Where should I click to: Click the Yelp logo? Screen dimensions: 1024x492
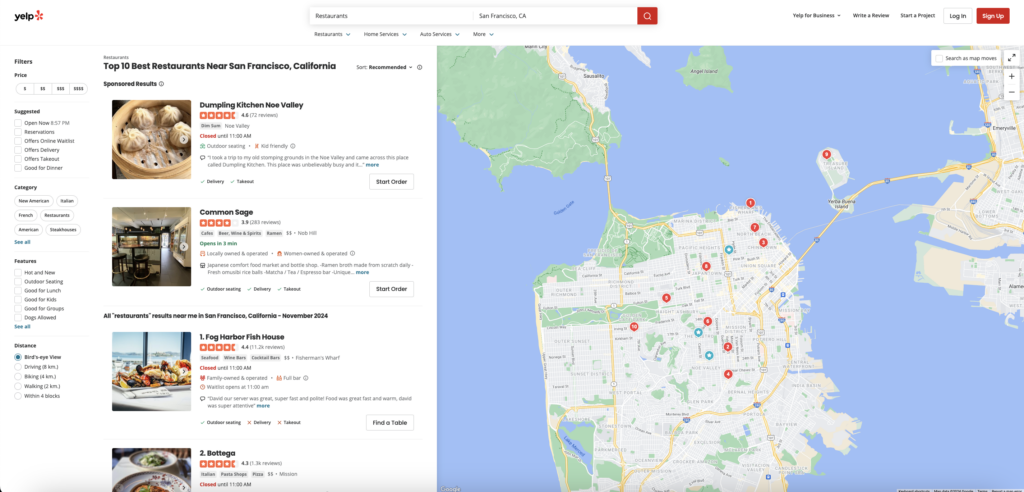29,16
